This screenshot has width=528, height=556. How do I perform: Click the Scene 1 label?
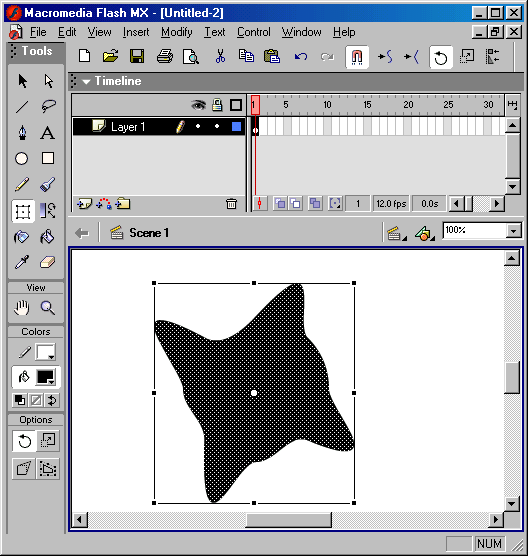(149, 233)
